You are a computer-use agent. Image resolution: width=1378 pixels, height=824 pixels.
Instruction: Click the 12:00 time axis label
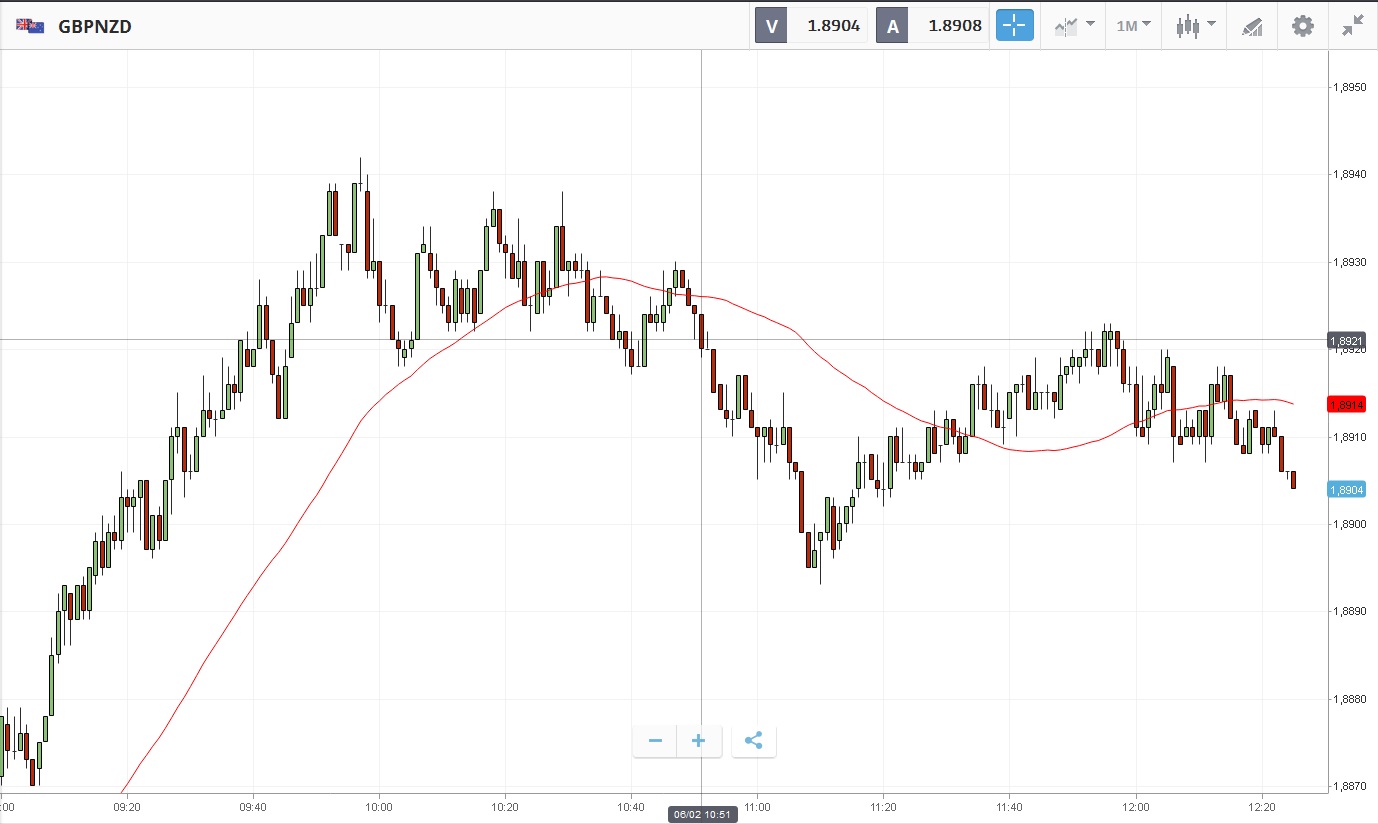[x=1136, y=806]
